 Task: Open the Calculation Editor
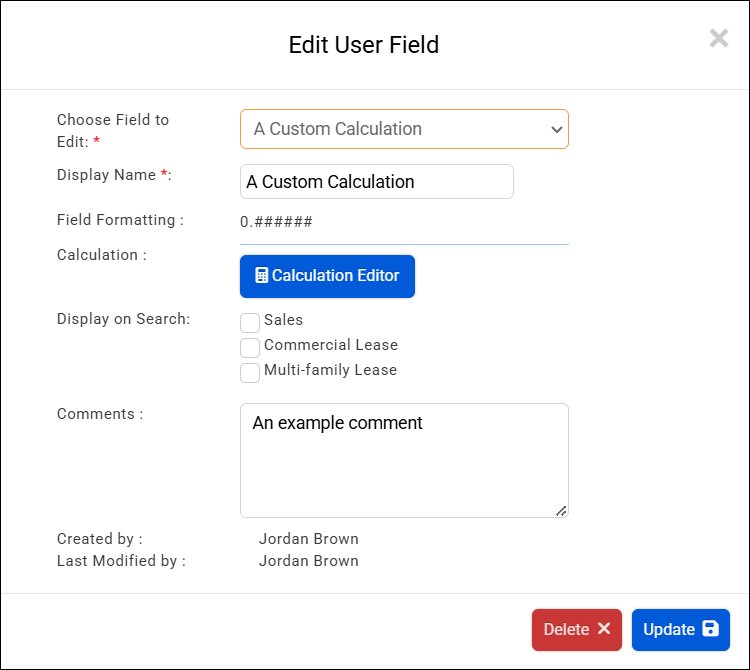coord(327,276)
